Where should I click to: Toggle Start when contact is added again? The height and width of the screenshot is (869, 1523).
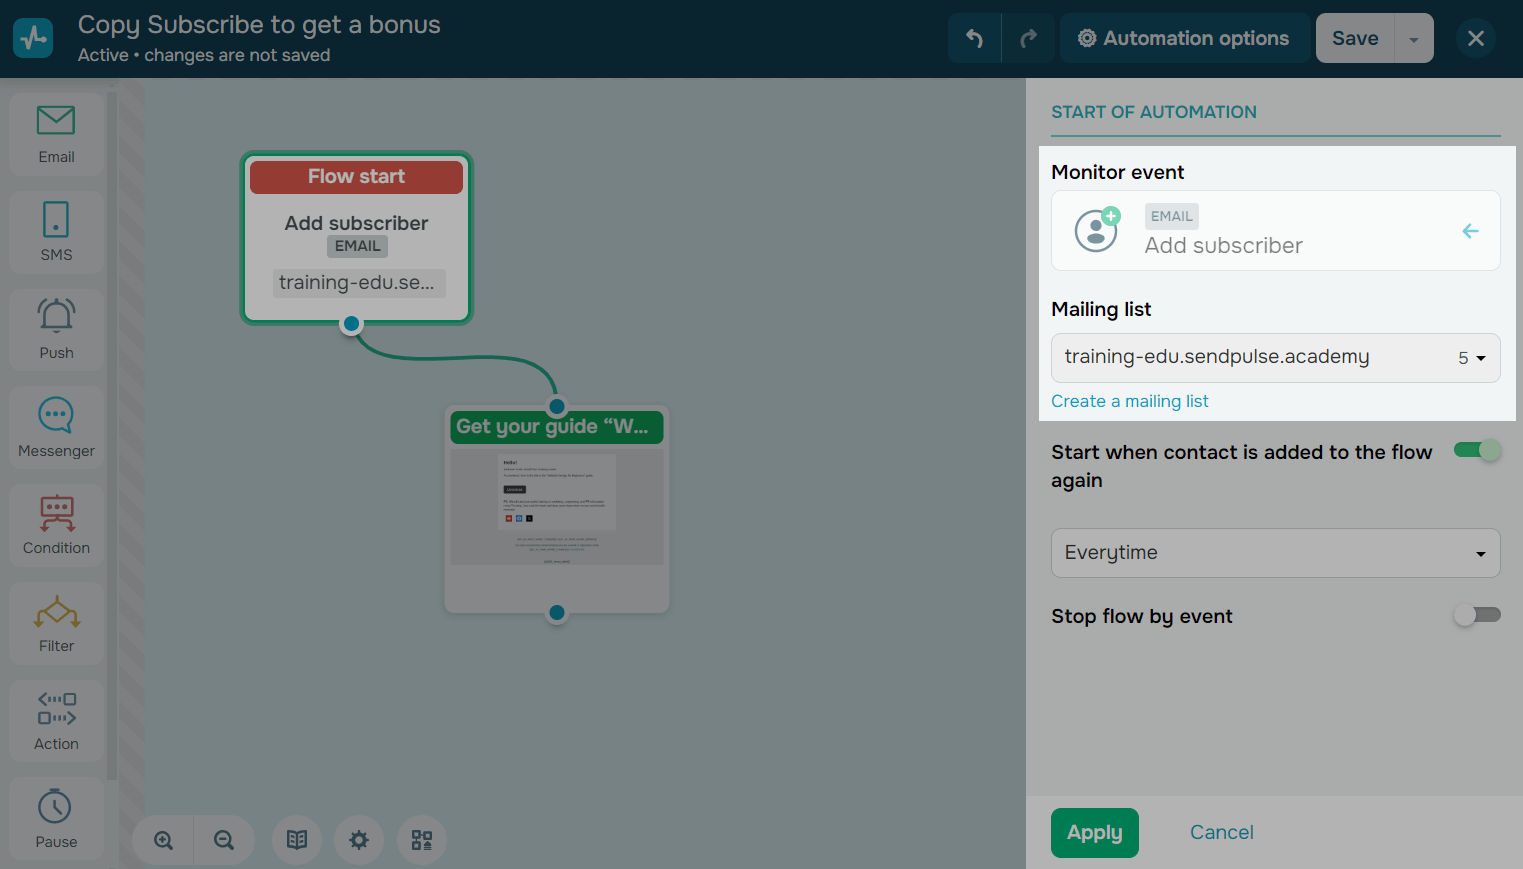[x=1477, y=450]
